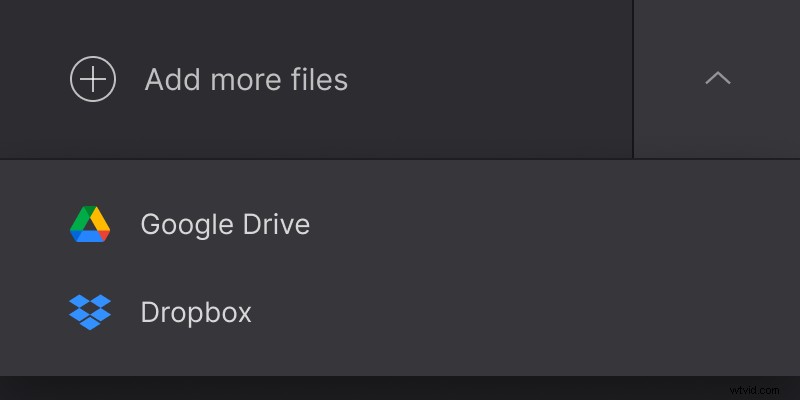Tap the icon left of Google Drive label
Viewport: 800px width, 400px height.
pyautogui.click(x=90, y=224)
